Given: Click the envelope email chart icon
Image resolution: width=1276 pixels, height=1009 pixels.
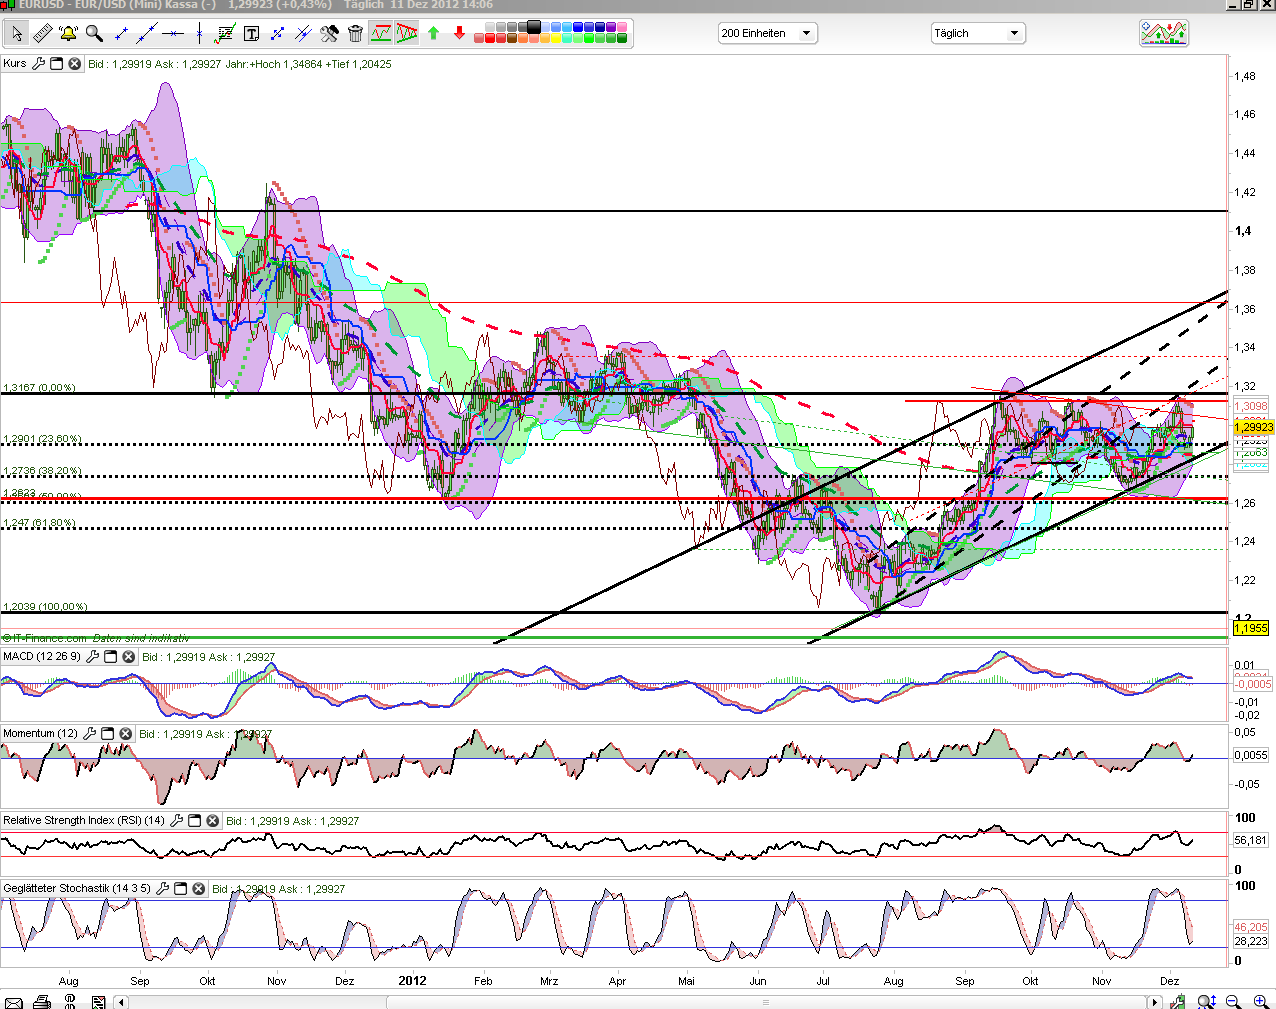Looking at the screenshot, I should (13, 1002).
